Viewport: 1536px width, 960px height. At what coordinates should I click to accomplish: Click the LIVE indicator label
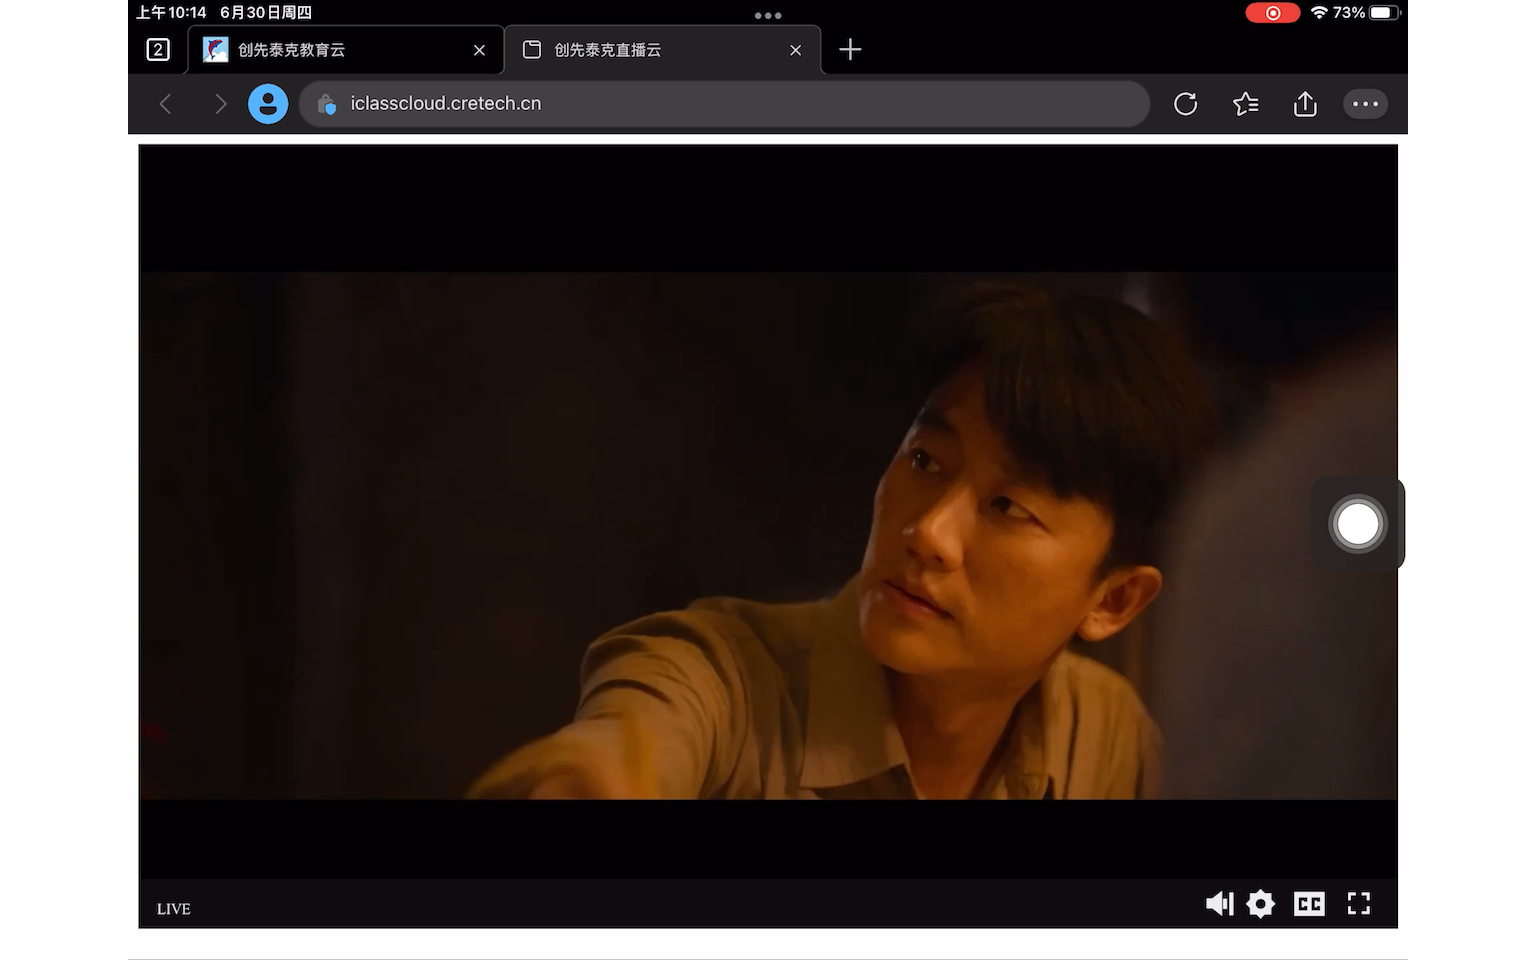tap(173, 909)
